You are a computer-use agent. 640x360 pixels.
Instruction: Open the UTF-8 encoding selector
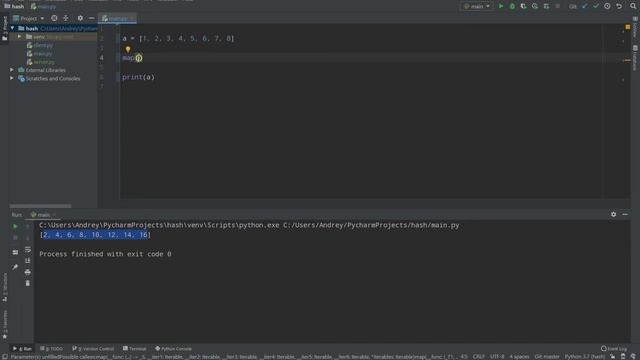pyautogui.click(x=497, y=356)
